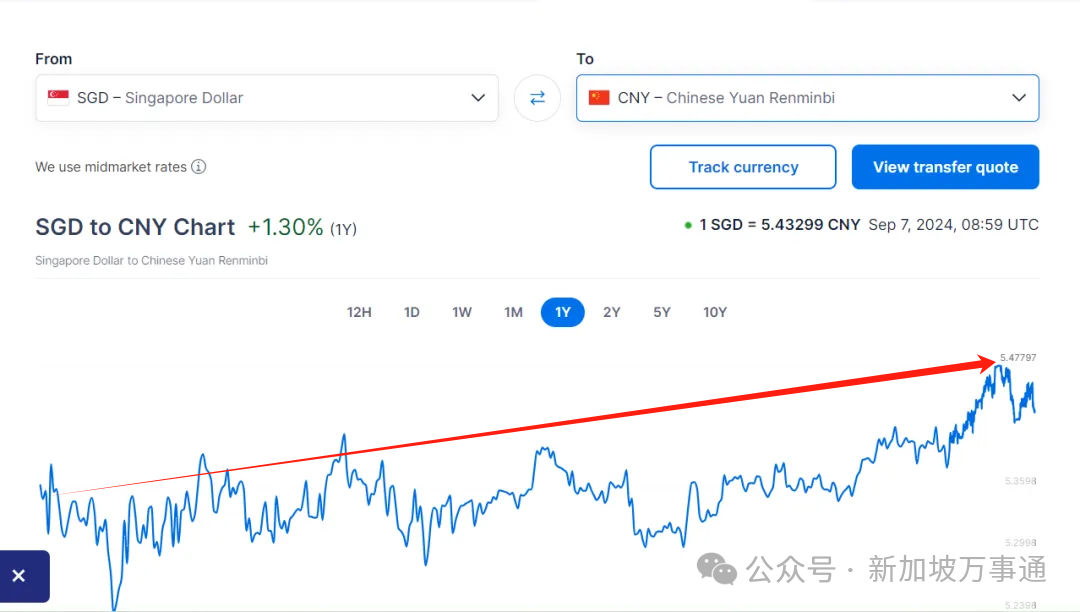Choose the 5Y chart period
This screenshot has width=1080, height=612.
pyautogui.click(x=662, y=312)
